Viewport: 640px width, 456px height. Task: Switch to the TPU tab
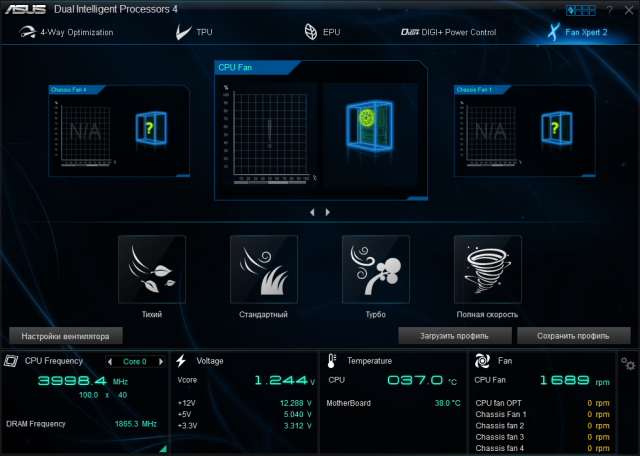tap(194, 32)
